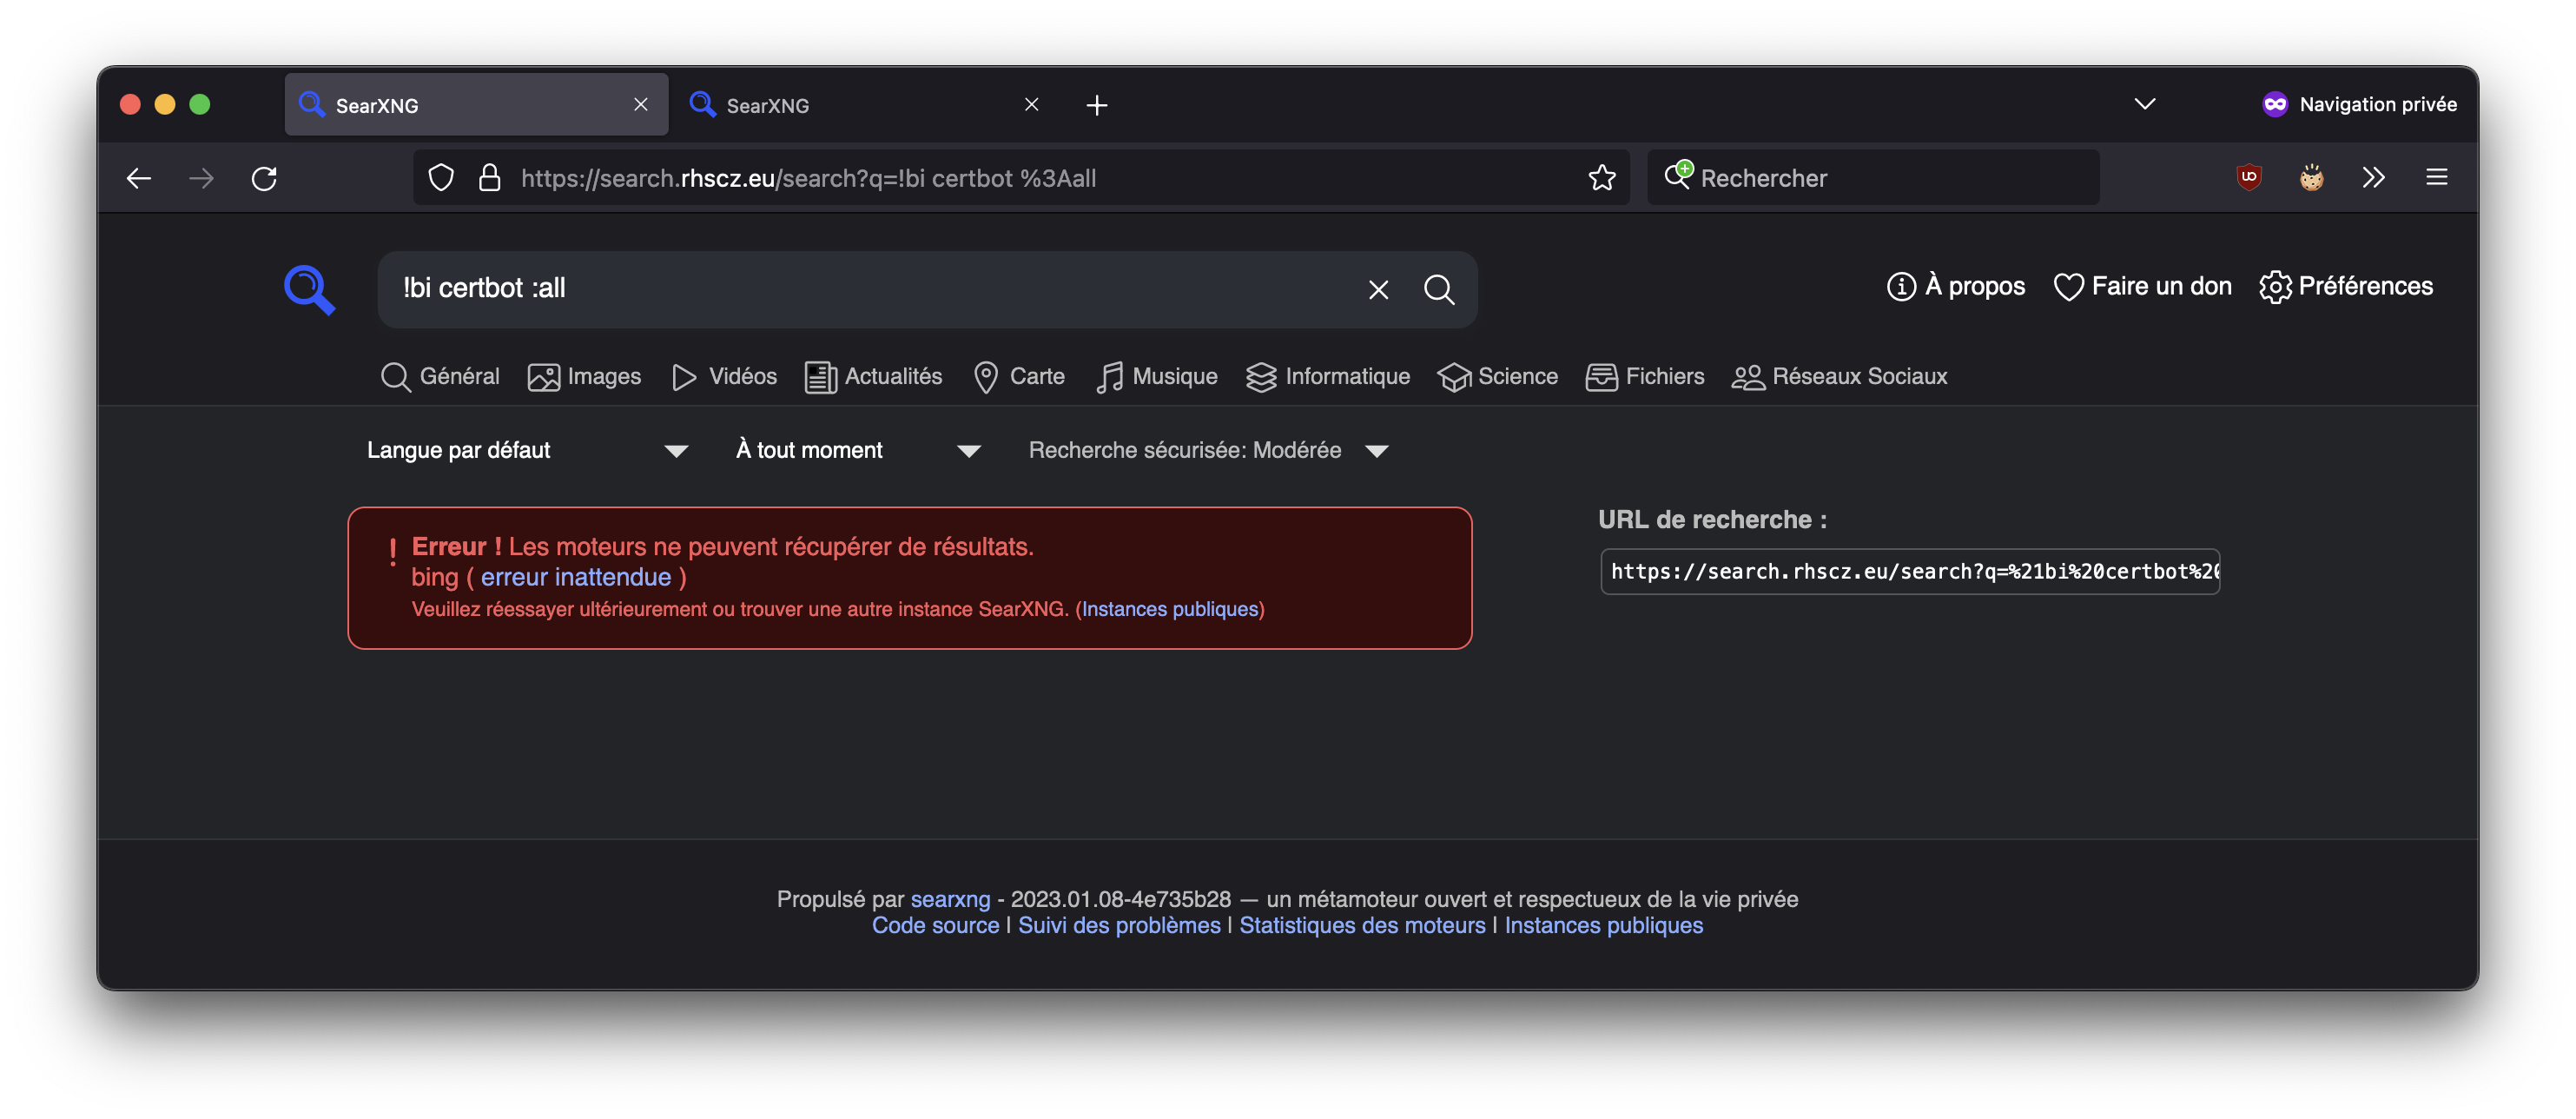This screenshot has width=2576, height=1119.
Task: Open the Préférences page
Action: [x=2346, y=286]
